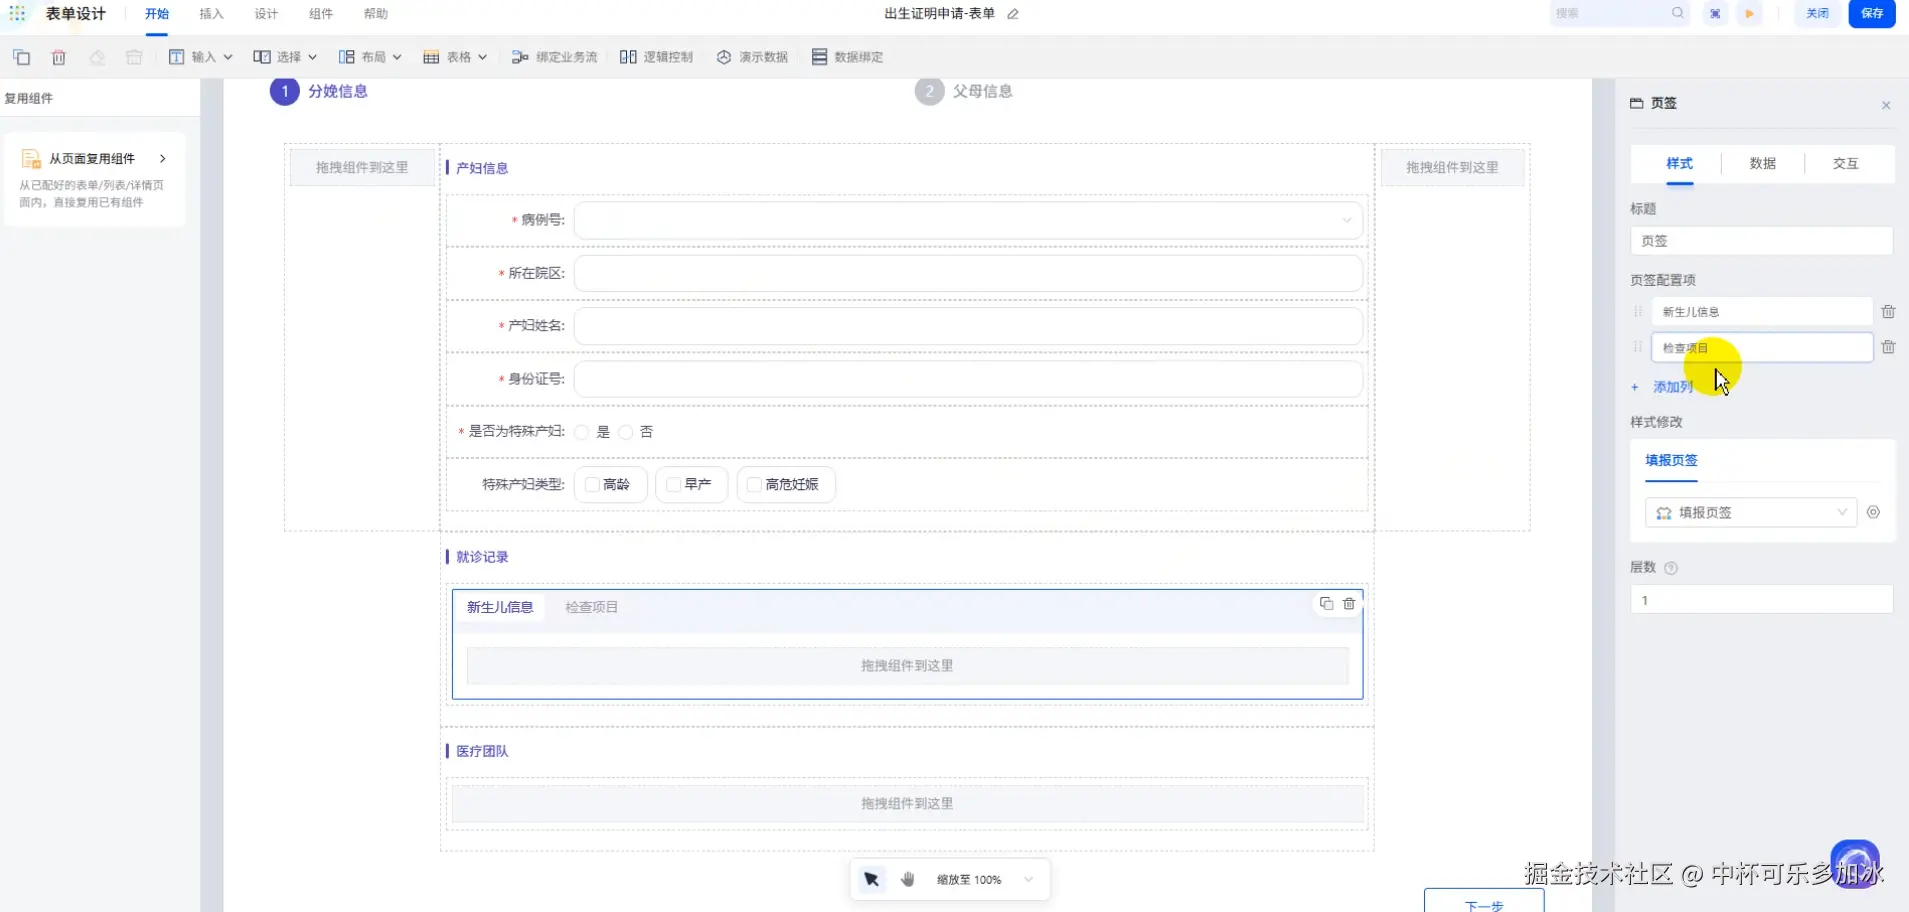Viewport: 1909px width, 912px height.
Task: Click the eraser clear icon in toolbar
Action: (97, 57)
